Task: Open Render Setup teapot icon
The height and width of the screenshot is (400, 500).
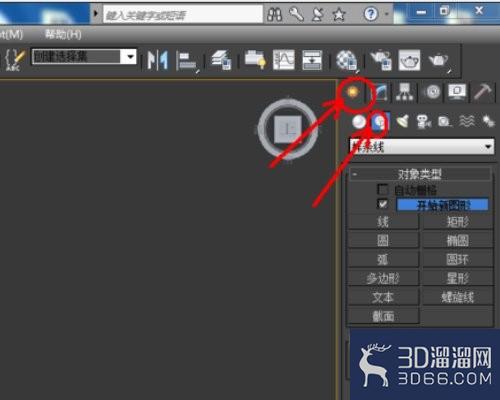Action: pyautogui.click(x=381, y=60)
